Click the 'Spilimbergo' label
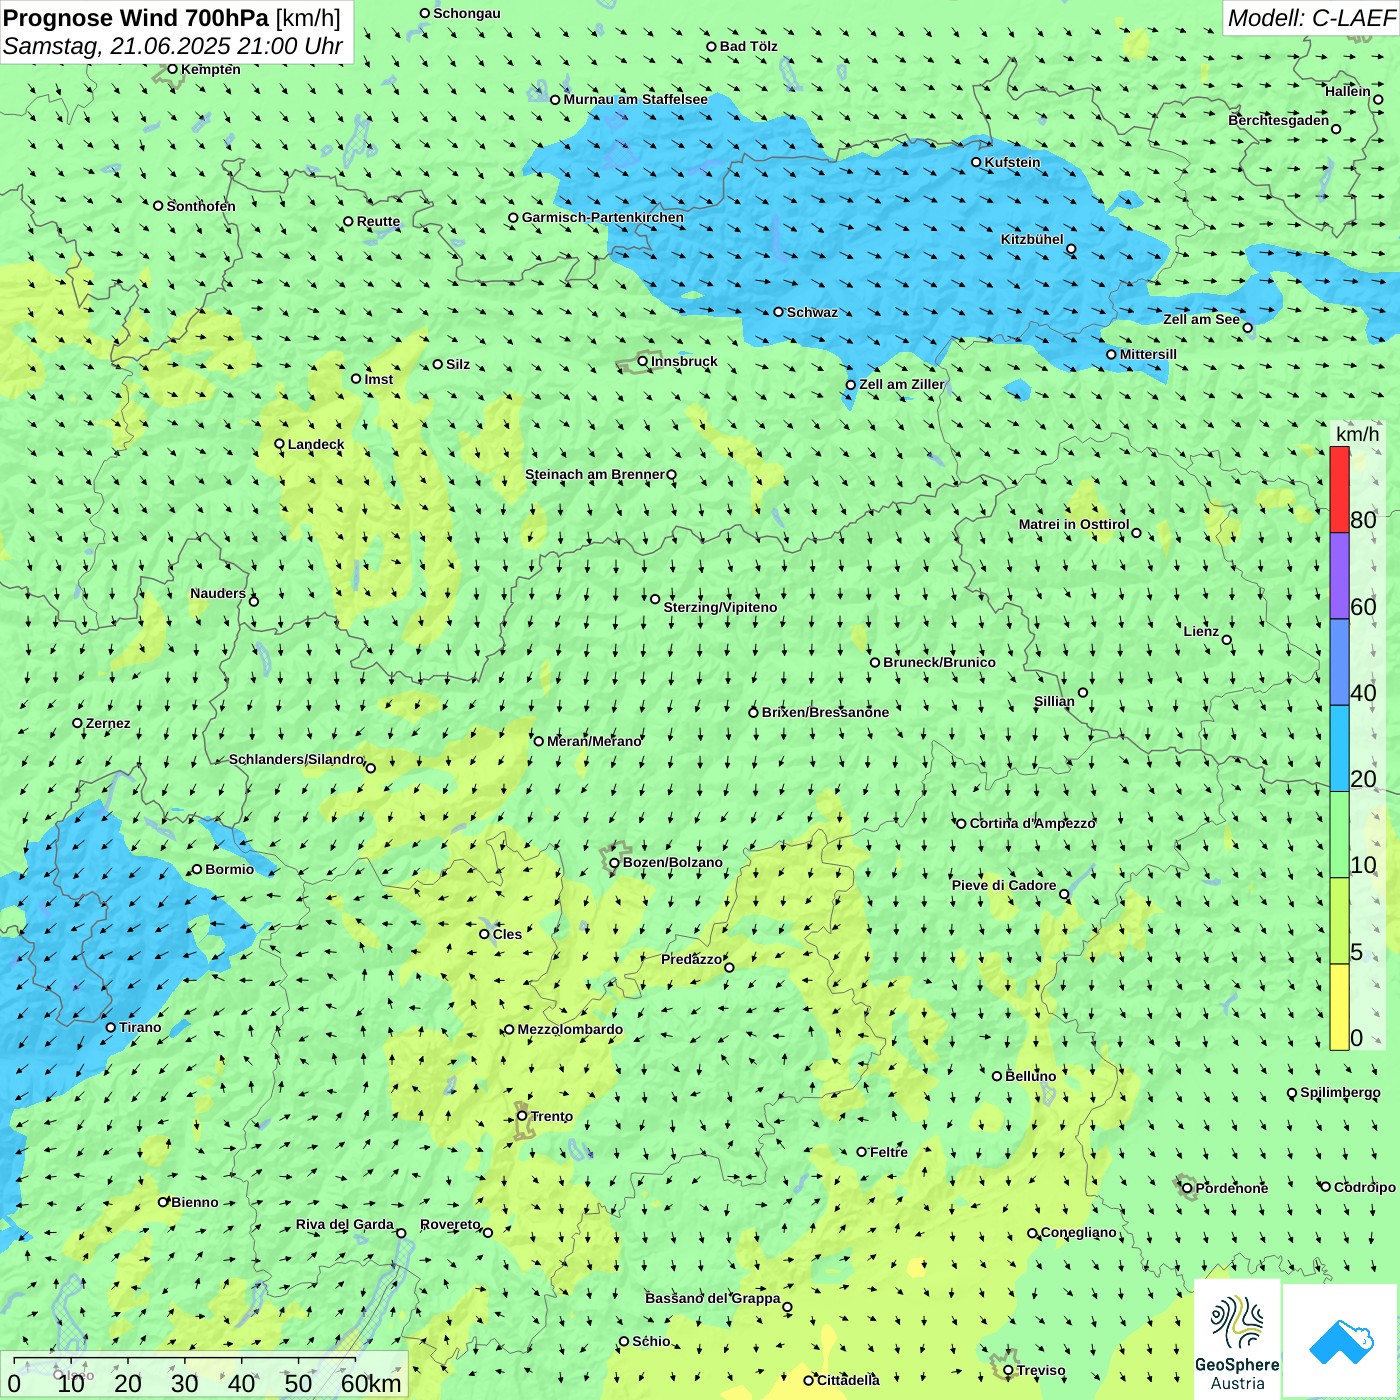Screen dimensions: 1400x1400 point(1341,1092)
